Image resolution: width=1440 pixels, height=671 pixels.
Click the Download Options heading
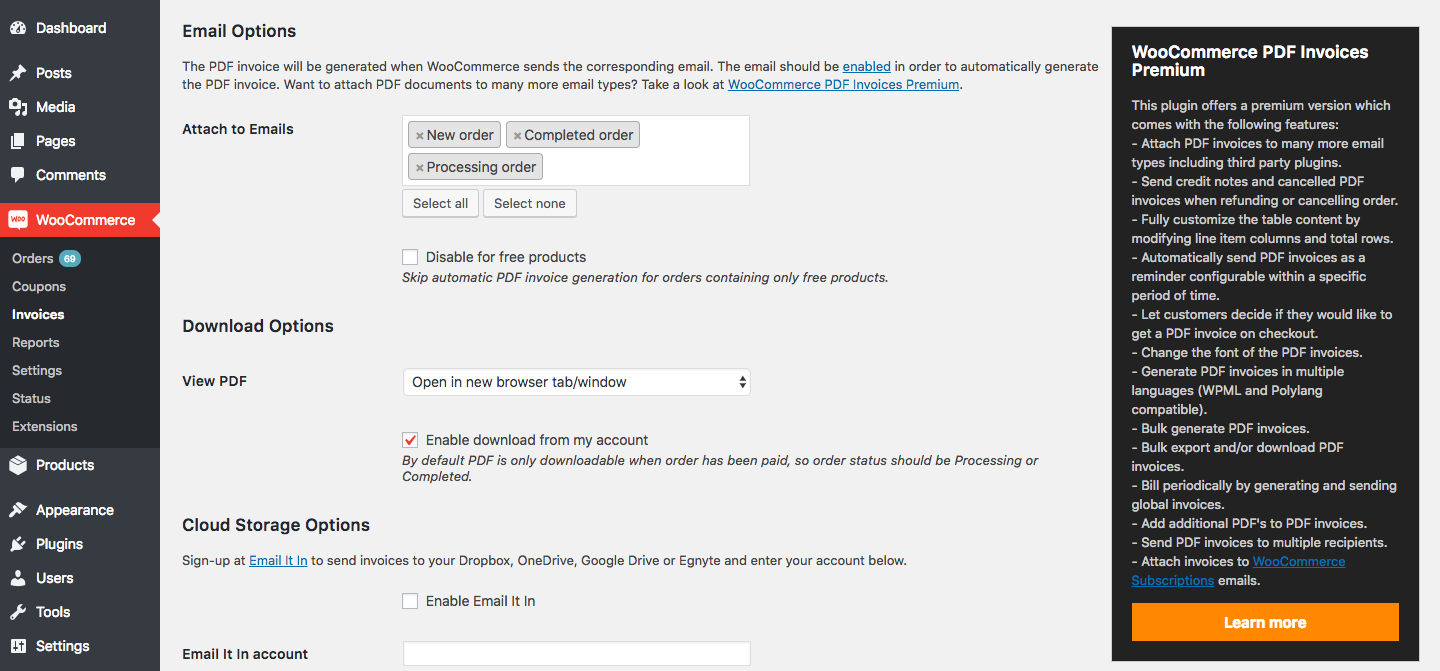point(258,326)
